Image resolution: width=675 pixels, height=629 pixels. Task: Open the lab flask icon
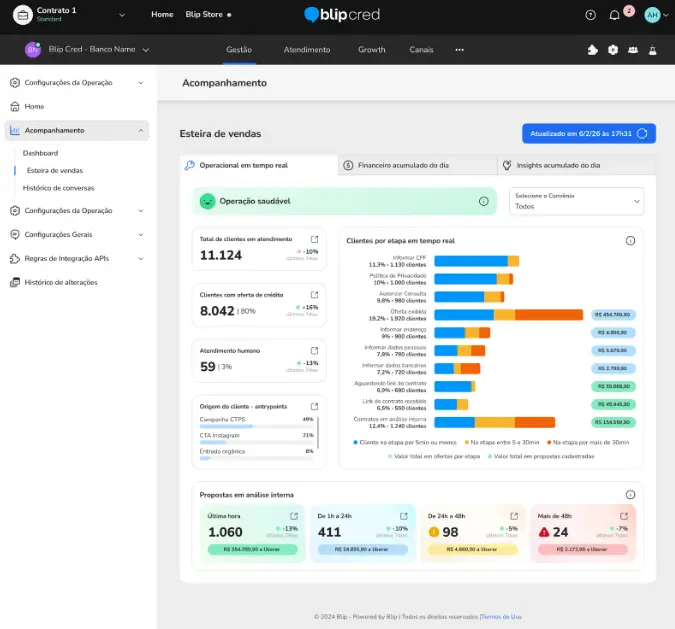(653, 50)
